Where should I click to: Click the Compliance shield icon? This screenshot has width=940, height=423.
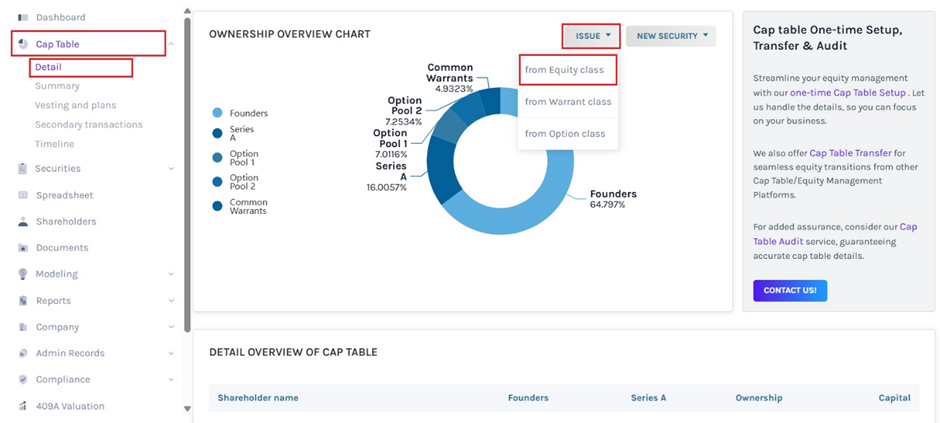pos(23,380)
